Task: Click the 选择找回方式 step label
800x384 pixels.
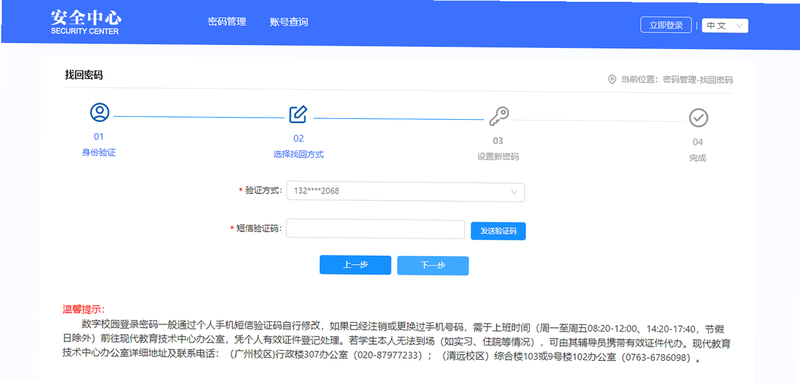Action: point(298,155)
